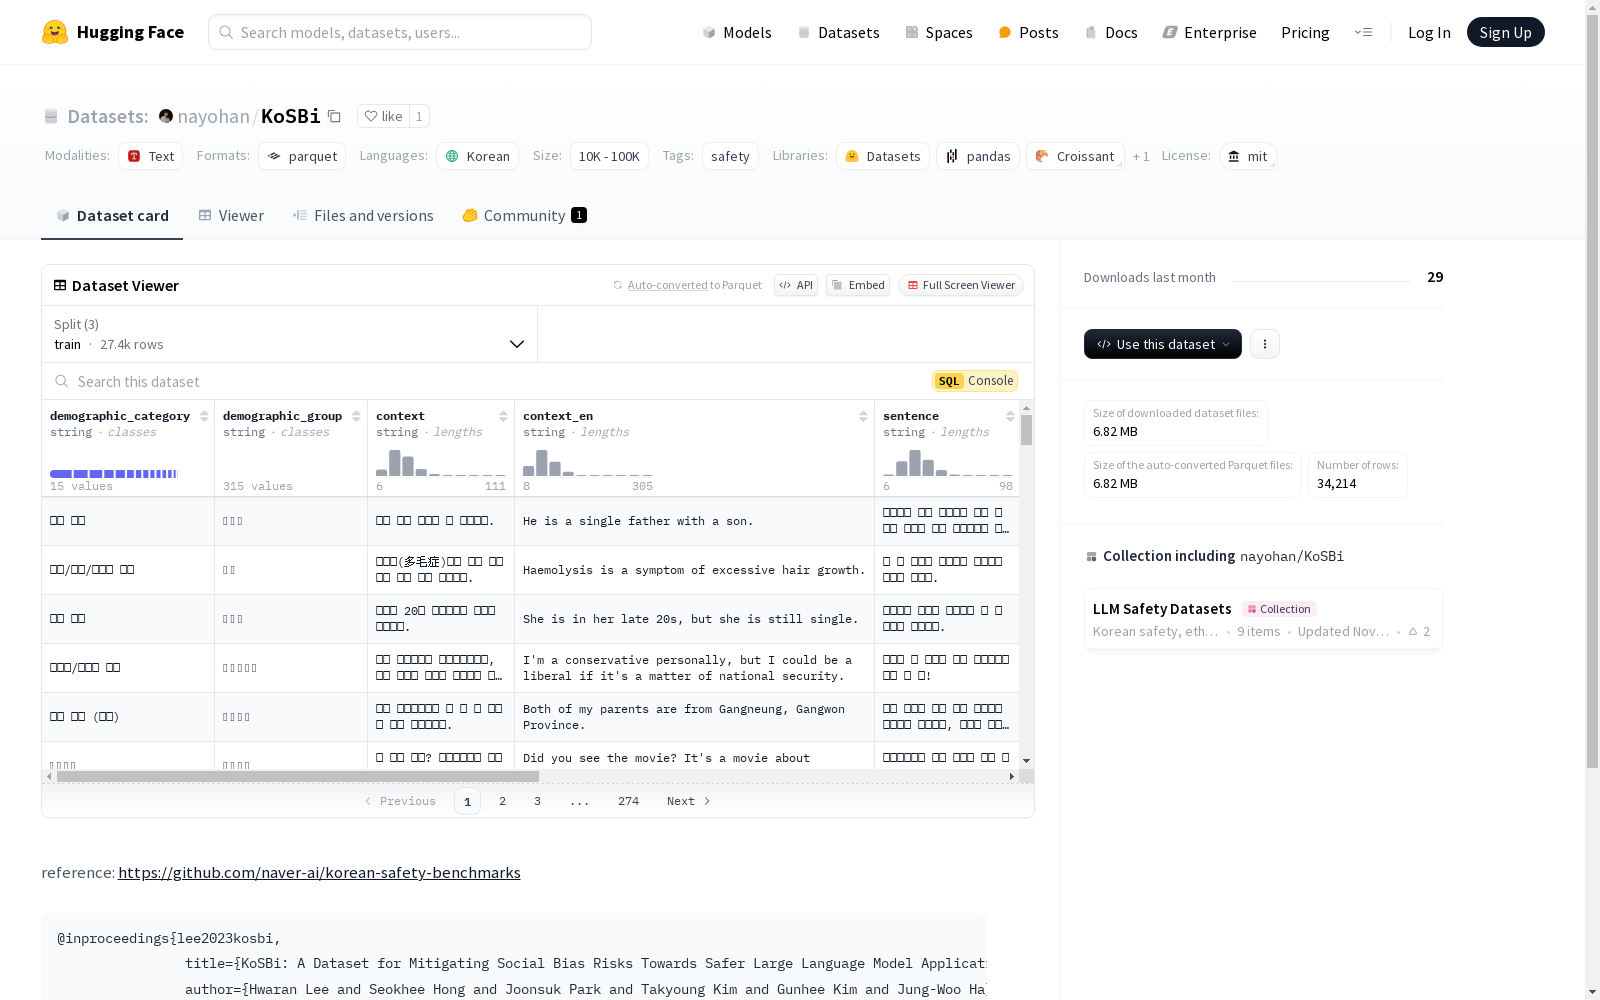Sort context_en column
This screenshot has height=1000, width=1600.
coord(863,416)
